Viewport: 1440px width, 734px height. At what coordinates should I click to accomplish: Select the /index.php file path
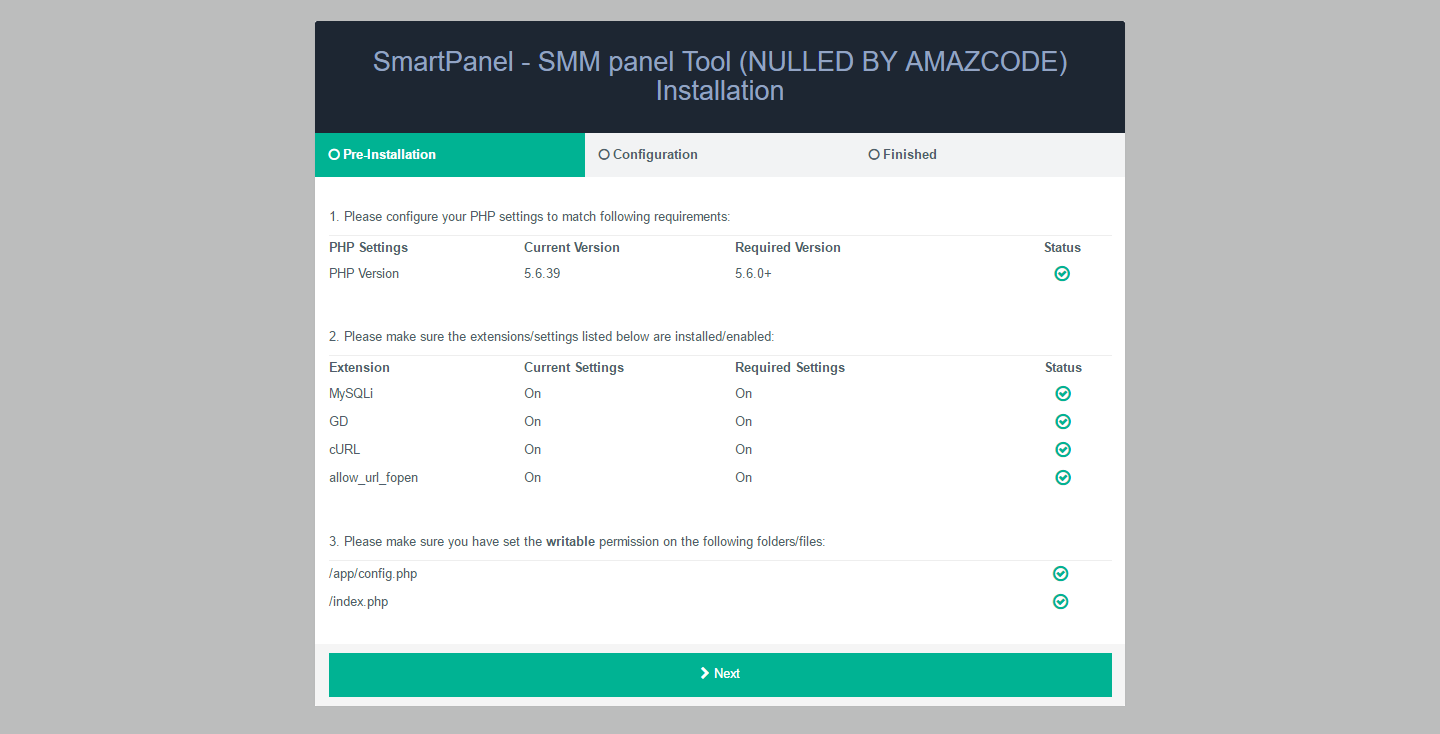point(359,602)
